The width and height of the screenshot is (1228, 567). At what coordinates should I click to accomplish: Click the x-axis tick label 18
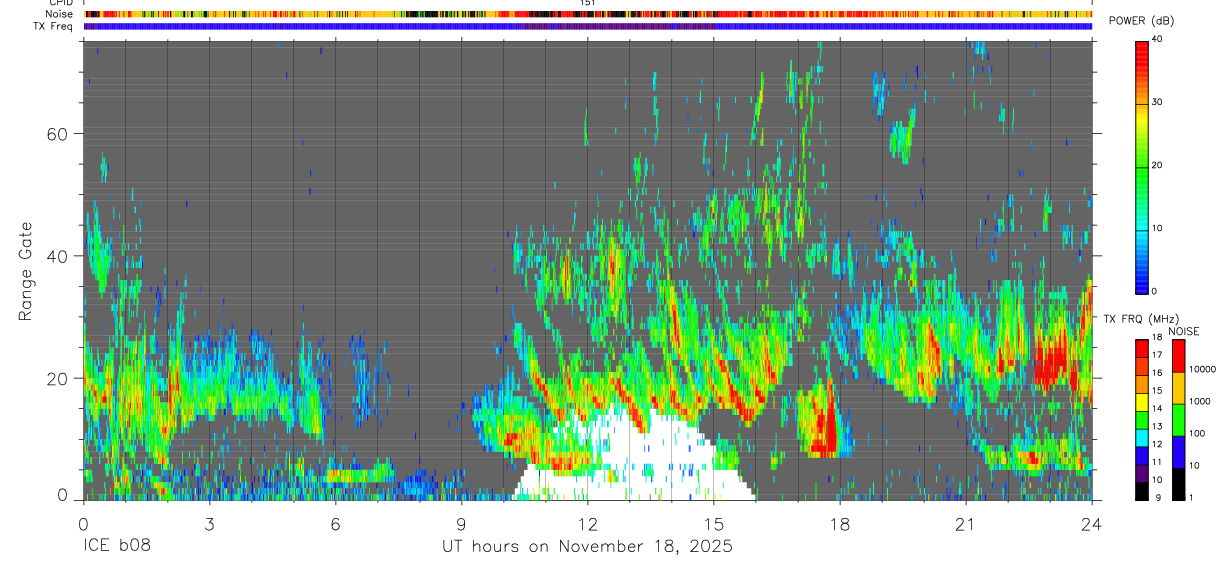(840, 524)
